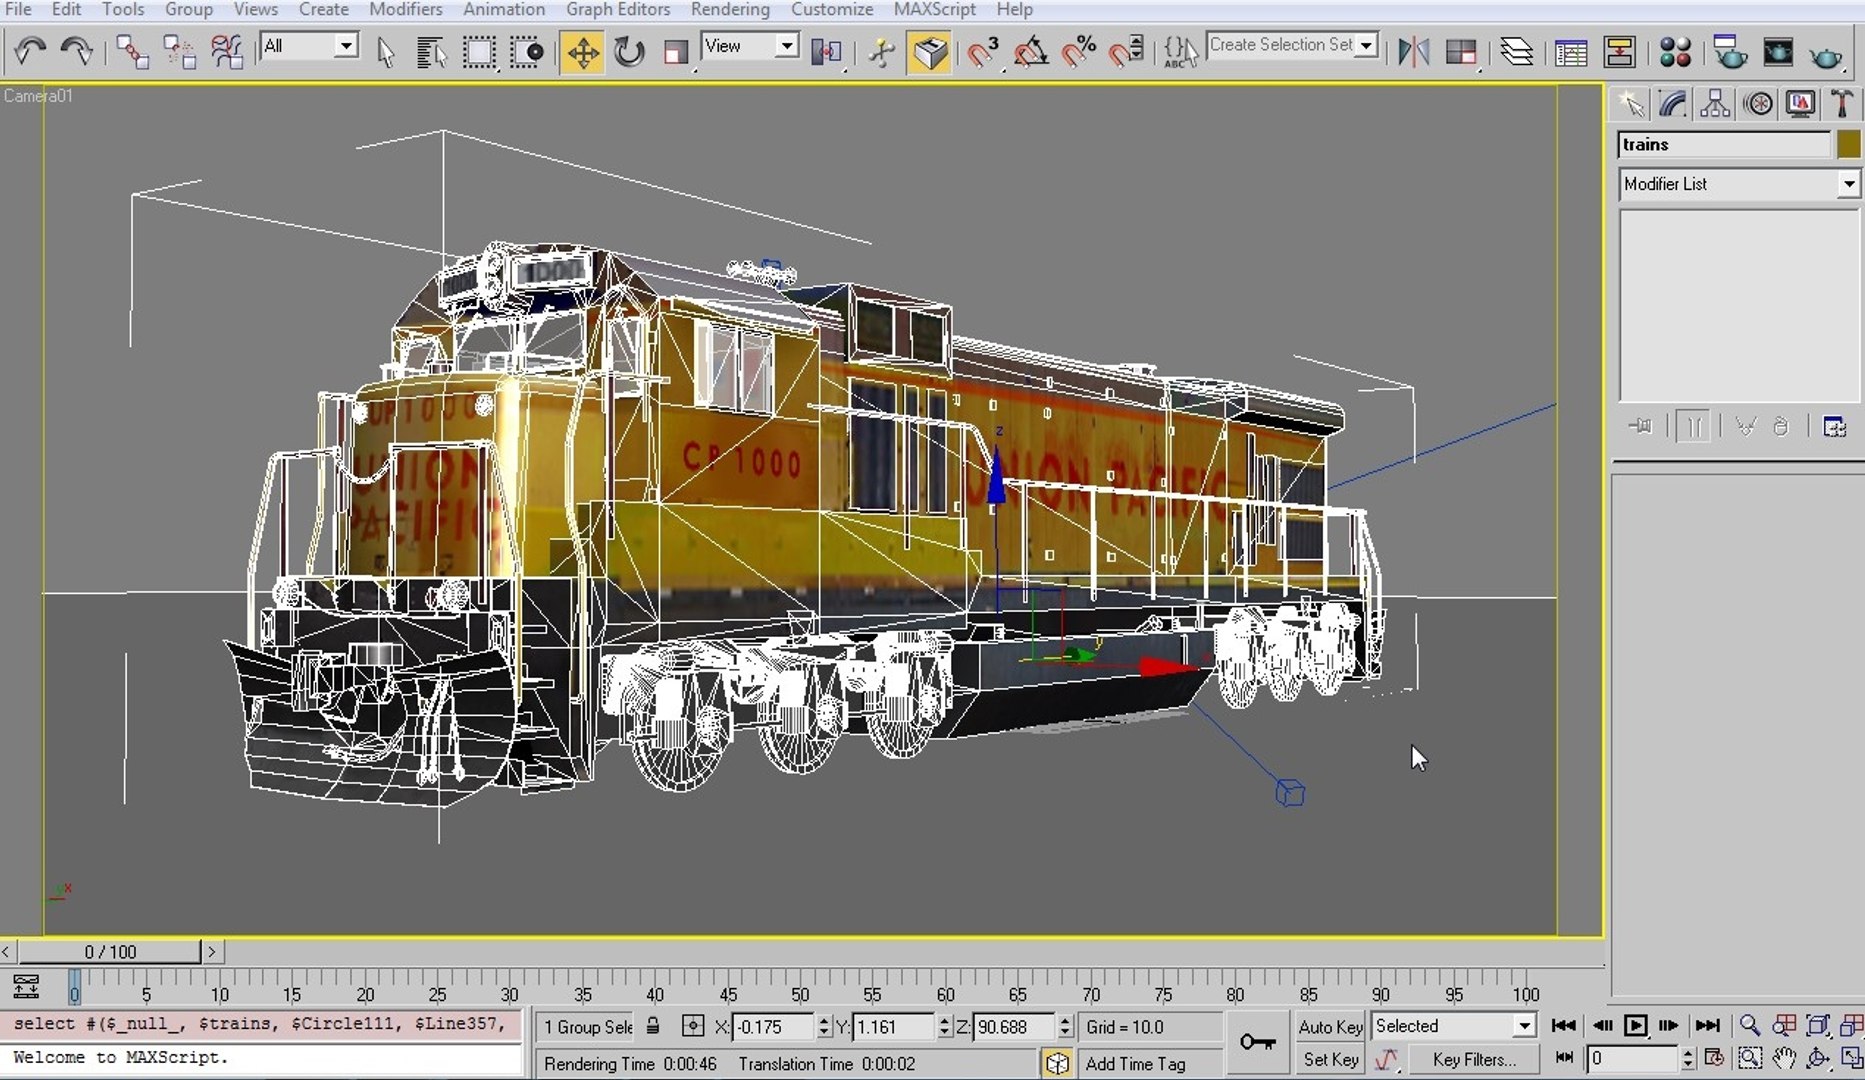Activate the Select and Move tool
The height and width of the screenshot is (1080, 1865).
582,51
